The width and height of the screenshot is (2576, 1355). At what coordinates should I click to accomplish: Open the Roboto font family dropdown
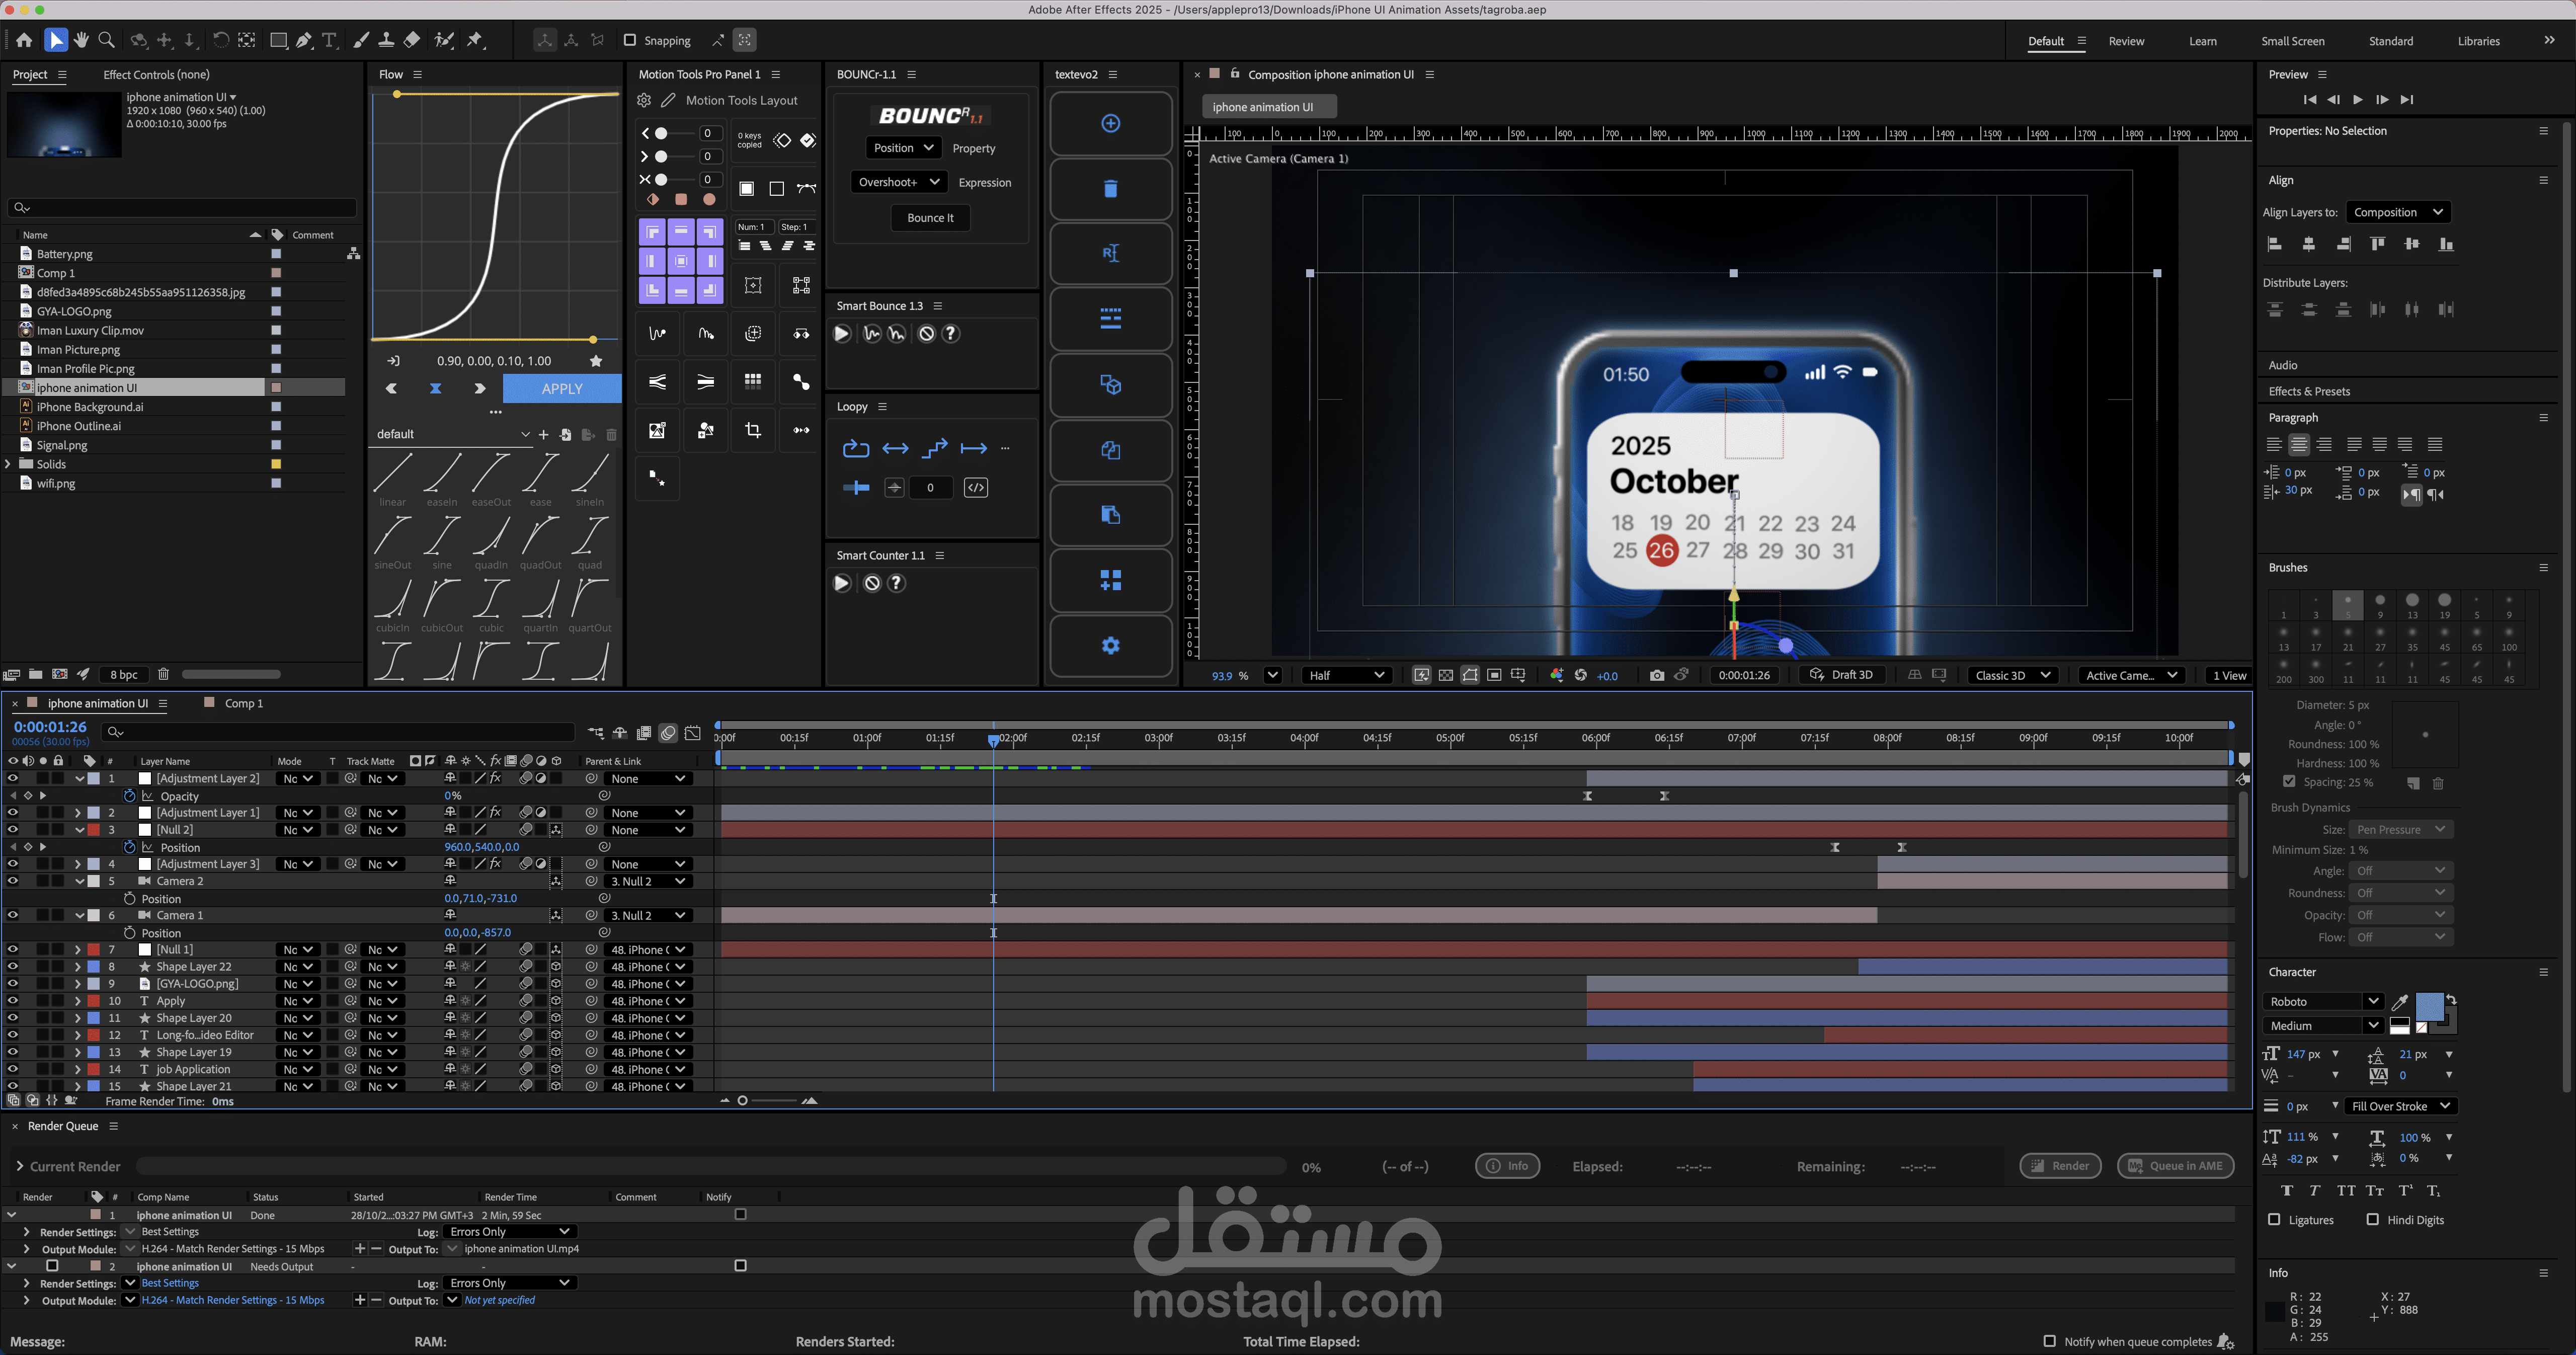2324,1002
